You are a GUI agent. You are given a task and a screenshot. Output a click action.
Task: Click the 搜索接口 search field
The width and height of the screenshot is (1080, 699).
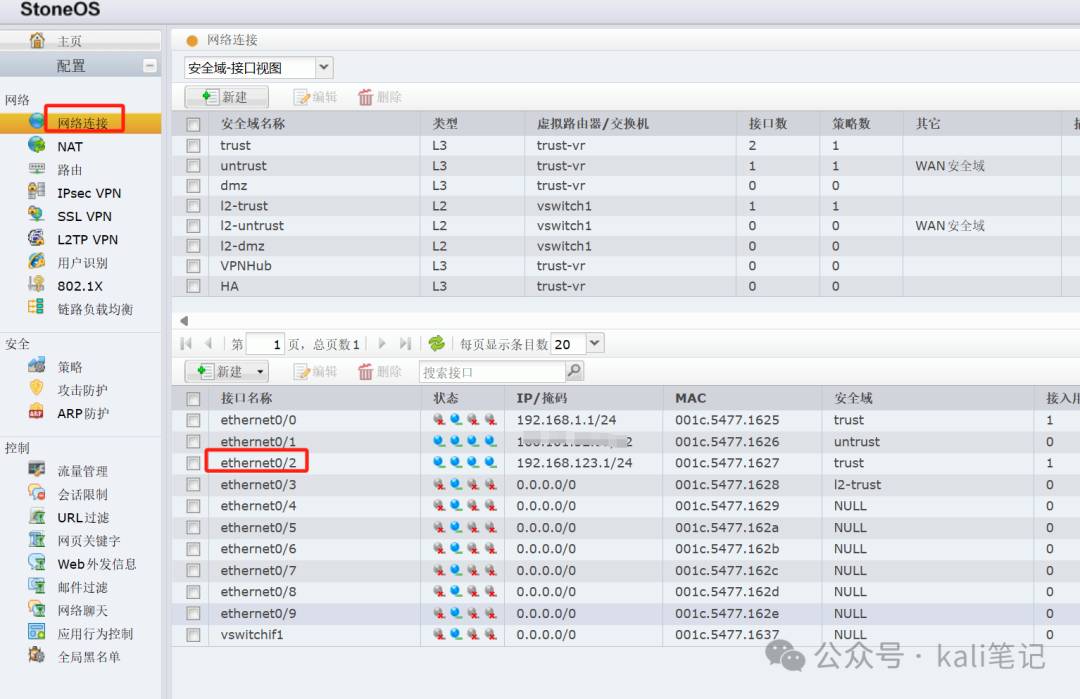click(x=492, y=372)
